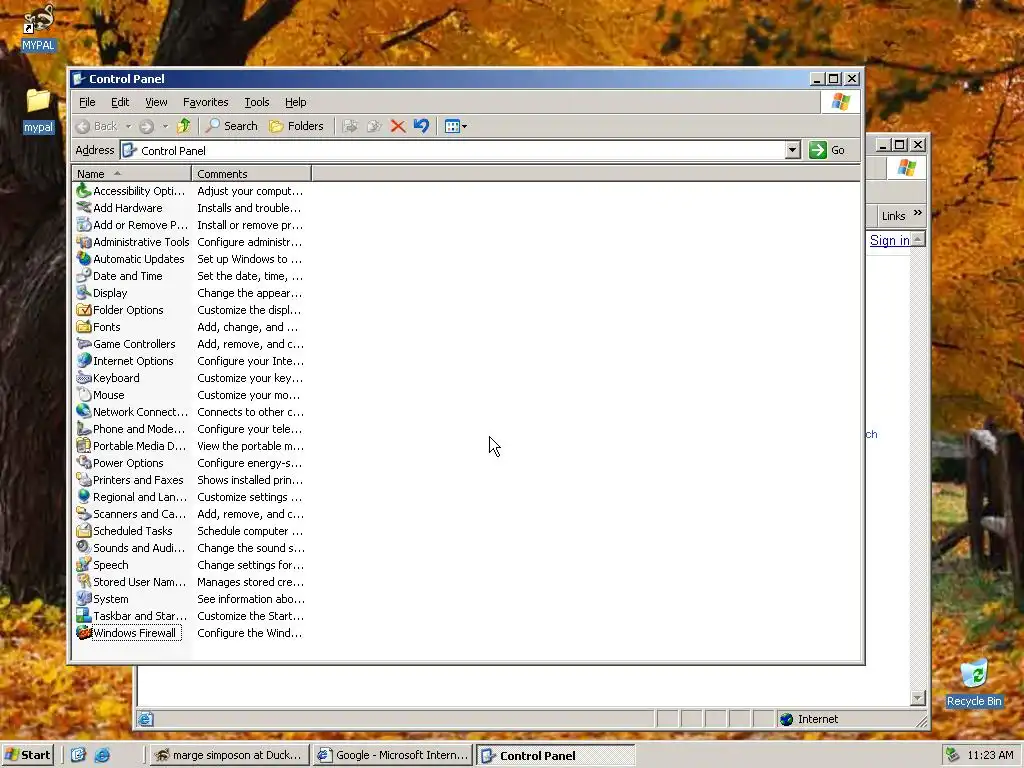The width and height of the screenshot is (1024, 768).
Task: Open the Forward button history arrow
Action: click(x=165, y=126)
